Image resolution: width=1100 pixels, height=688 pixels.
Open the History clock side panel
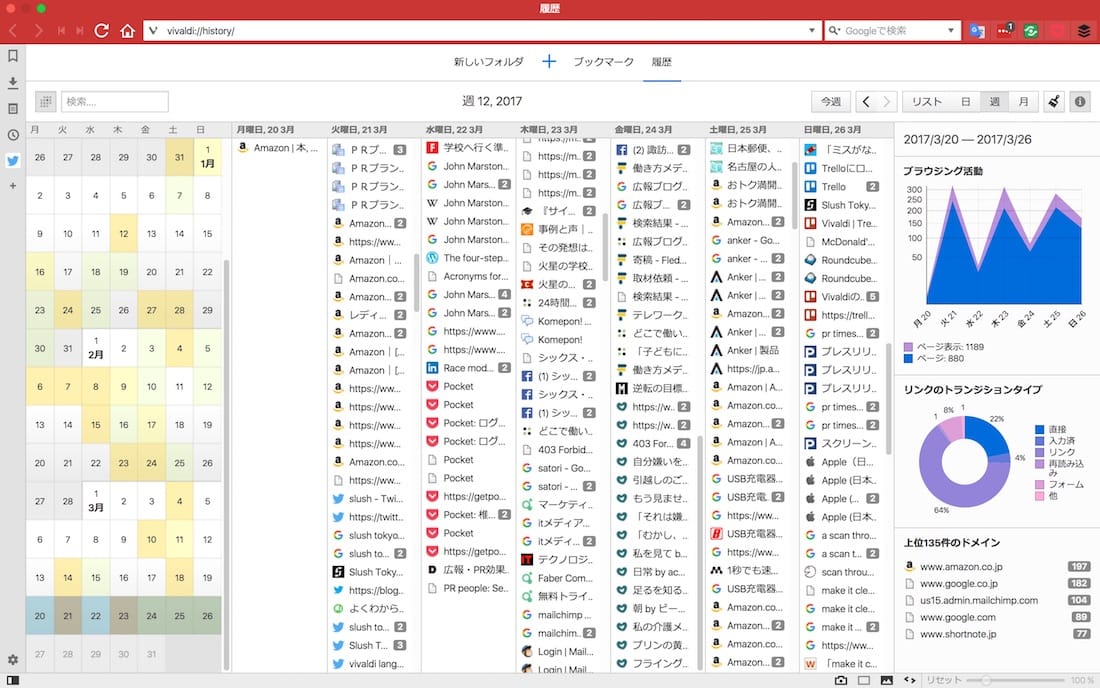[13, 135]
